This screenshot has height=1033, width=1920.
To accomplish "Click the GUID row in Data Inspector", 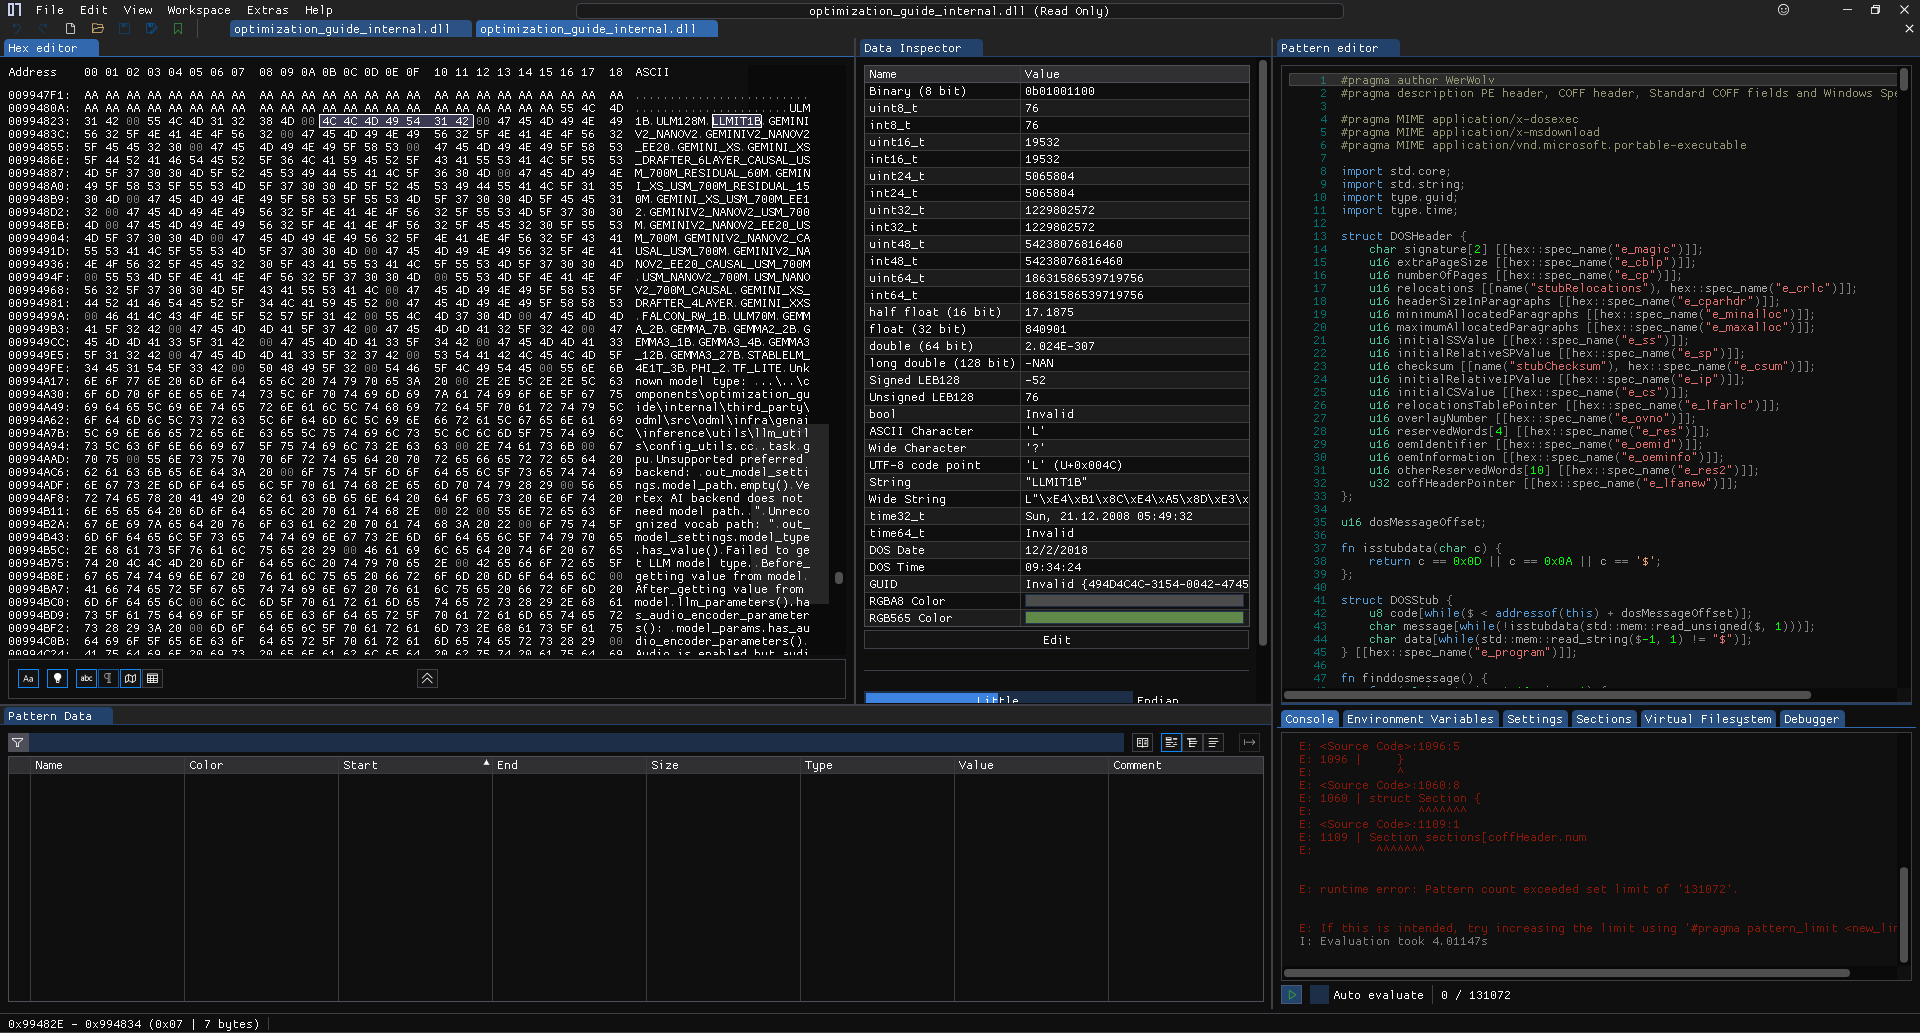I will (x=1057, y=584).
